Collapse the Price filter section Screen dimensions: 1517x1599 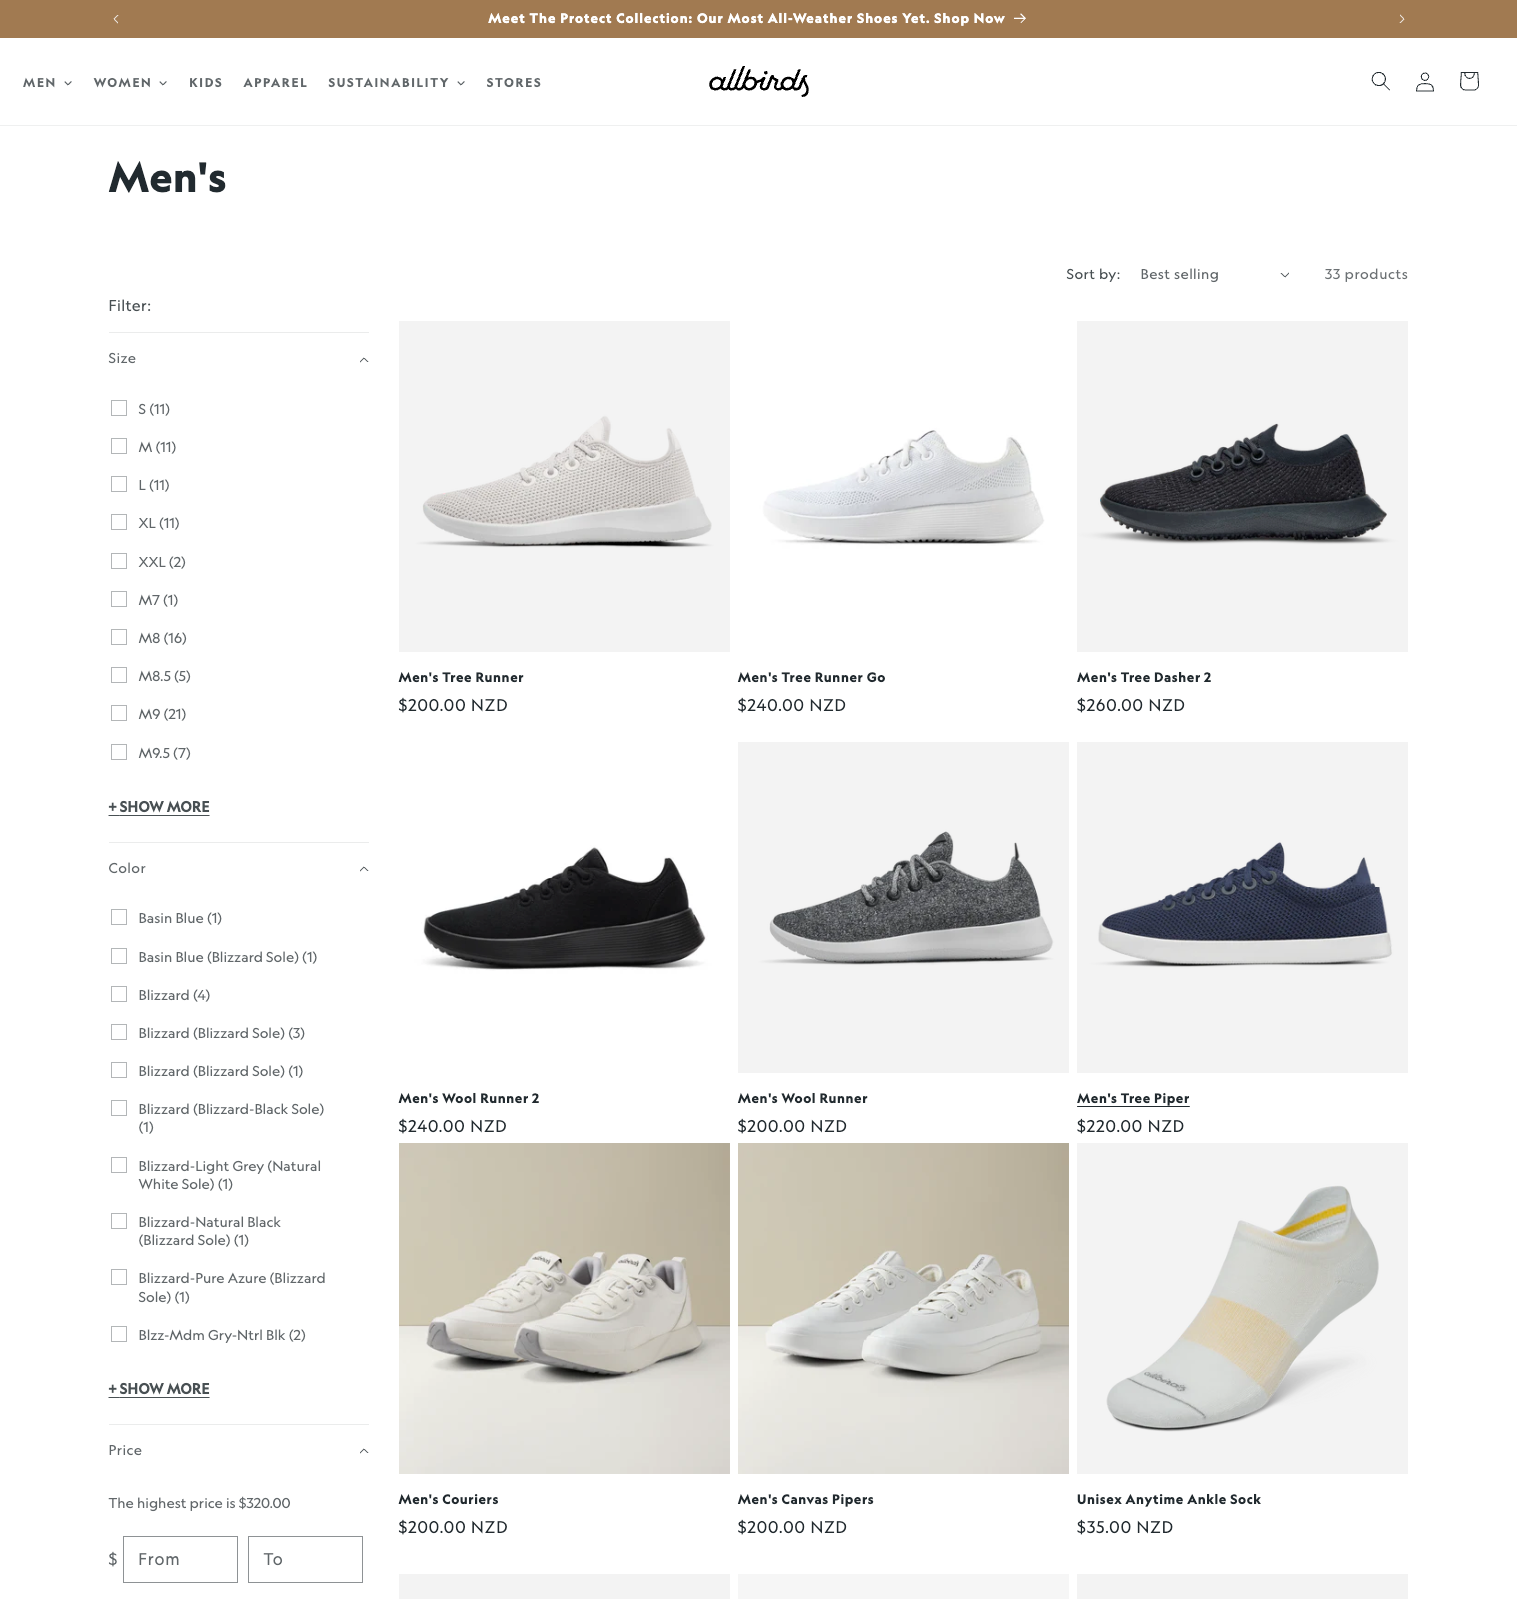pyautogui.click(x=364, y=1451)
